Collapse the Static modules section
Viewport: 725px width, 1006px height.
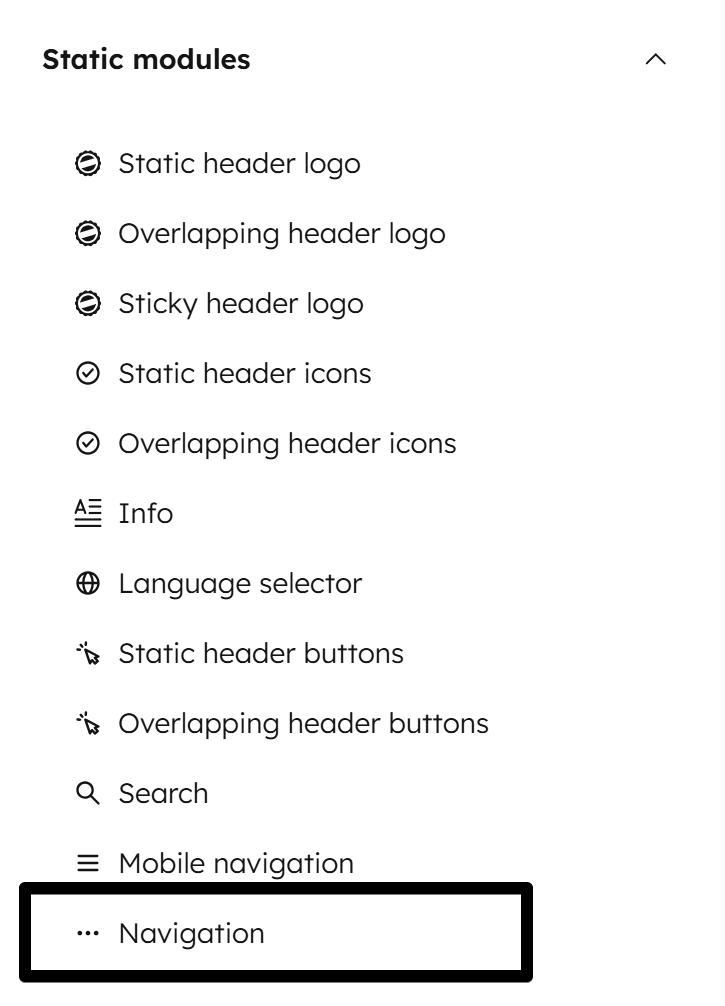(x=656, y=59)
